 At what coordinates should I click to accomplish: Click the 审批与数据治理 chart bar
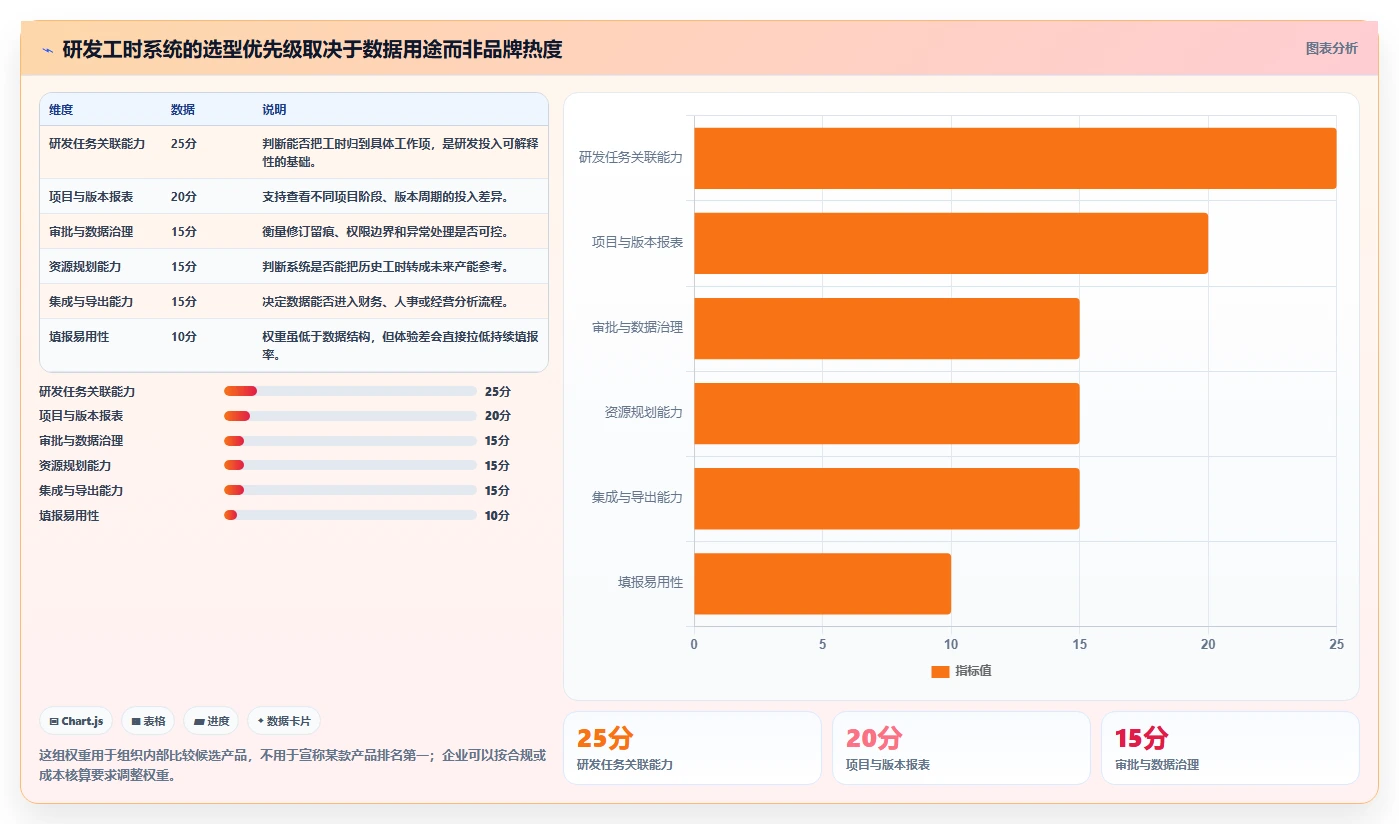[887, 328]
